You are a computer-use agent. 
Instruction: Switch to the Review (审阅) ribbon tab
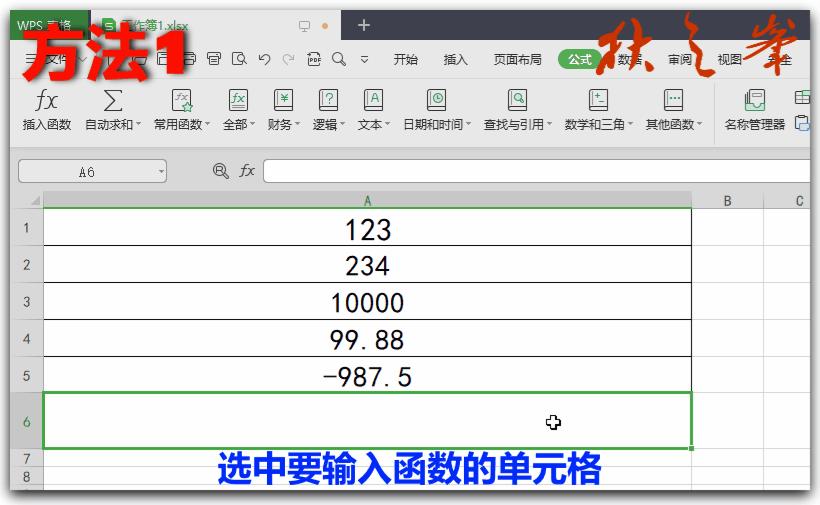point(680,60)
